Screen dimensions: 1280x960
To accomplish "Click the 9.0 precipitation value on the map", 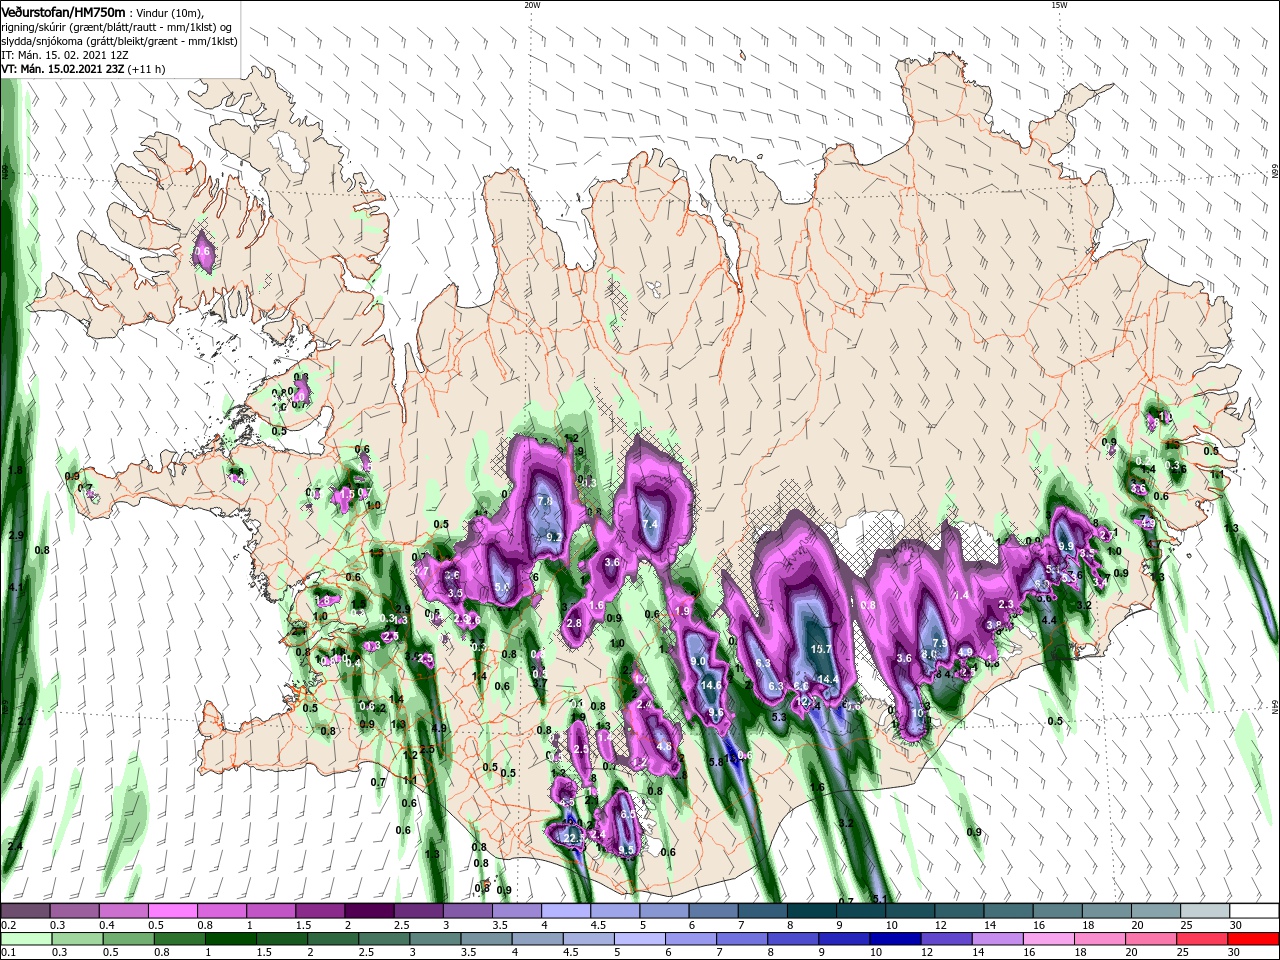I will pyautogui.click(x=699, y=661).
